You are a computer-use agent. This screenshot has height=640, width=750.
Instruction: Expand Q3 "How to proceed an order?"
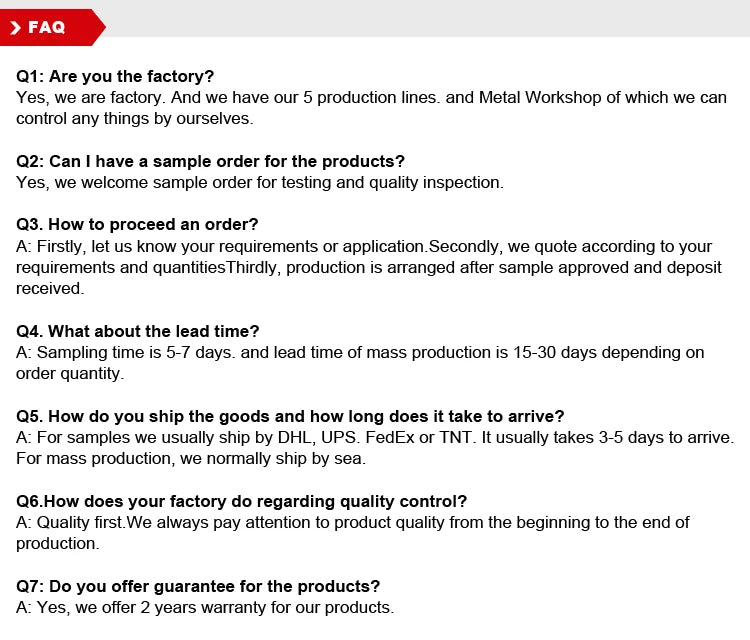click(137, 225)
